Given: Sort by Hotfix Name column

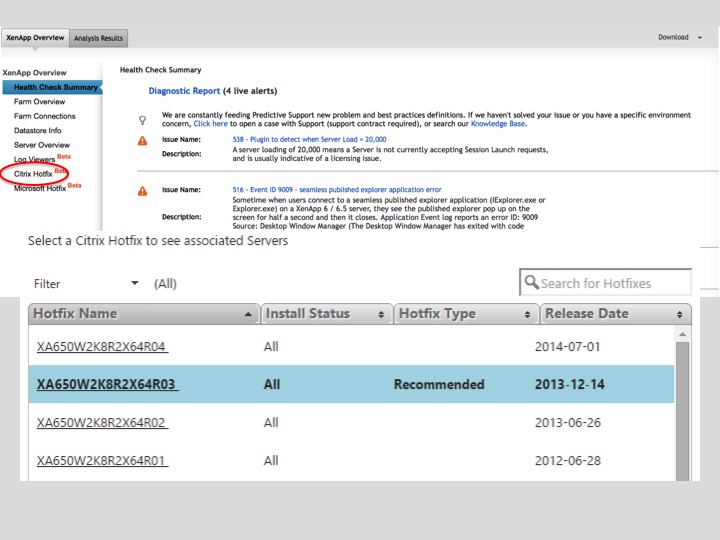Looking at the screenshot, I should tap(144, 314).
